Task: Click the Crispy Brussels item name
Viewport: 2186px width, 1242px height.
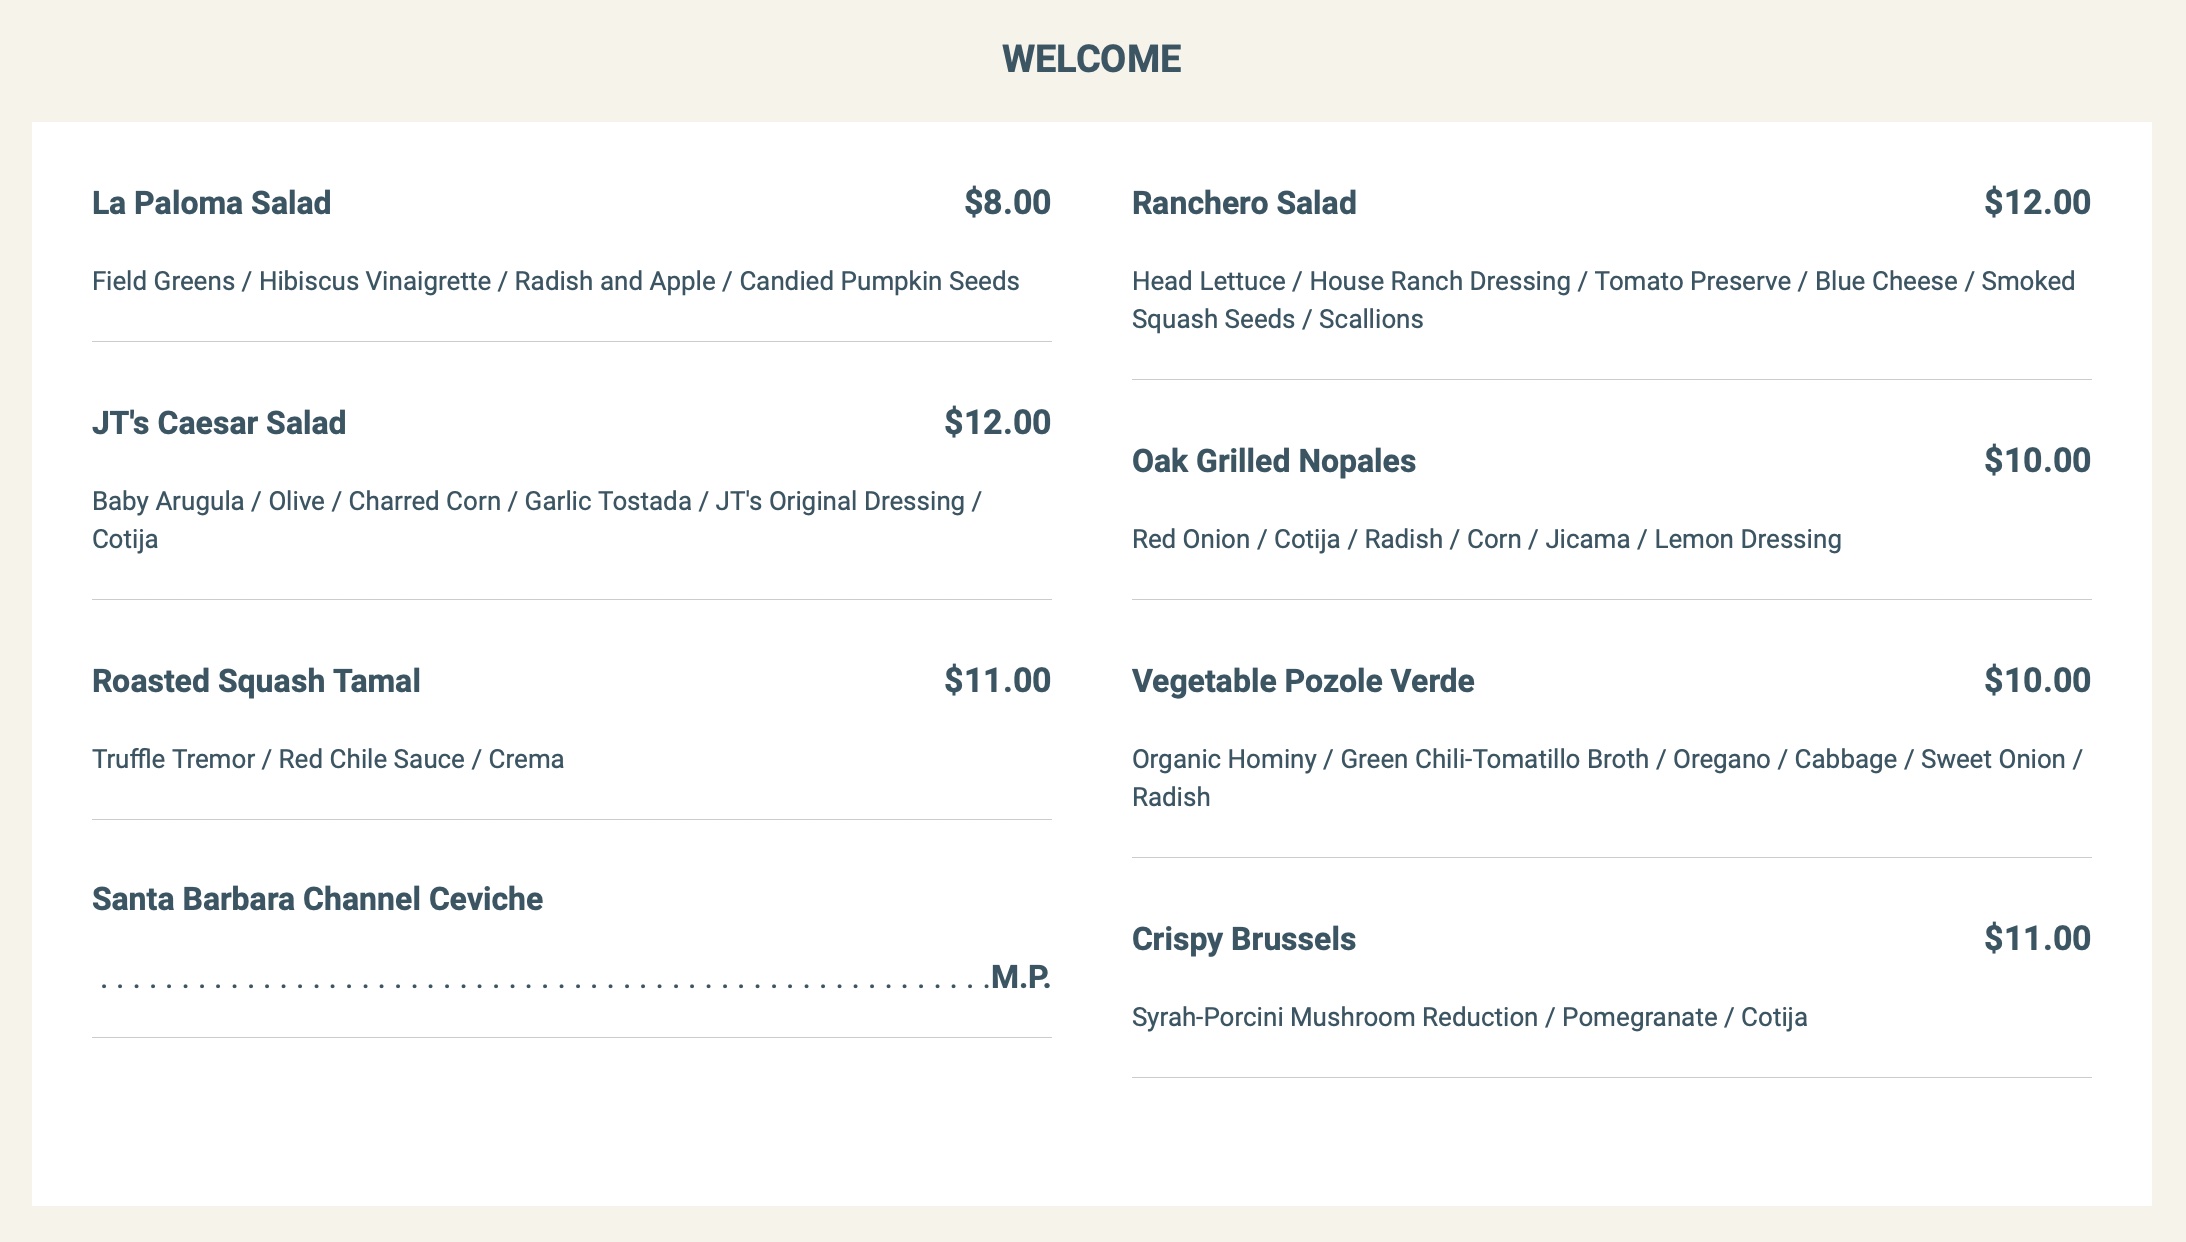Action: [x=1243, y=939]
